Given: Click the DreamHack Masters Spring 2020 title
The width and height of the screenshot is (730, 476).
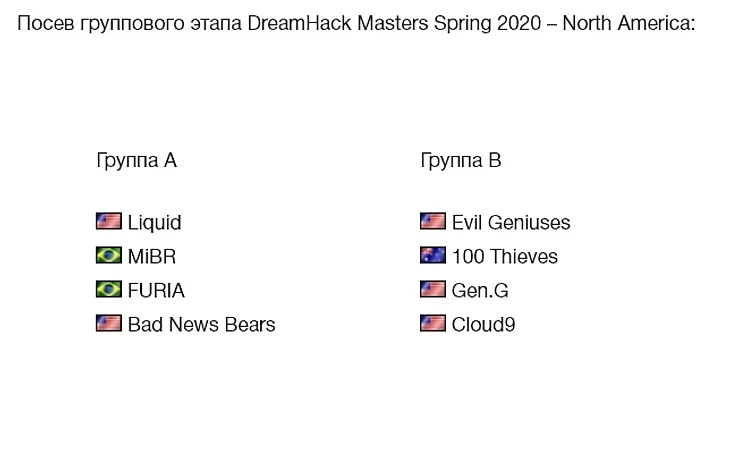Looking at the screenshot, I should [x=394, y=23].
